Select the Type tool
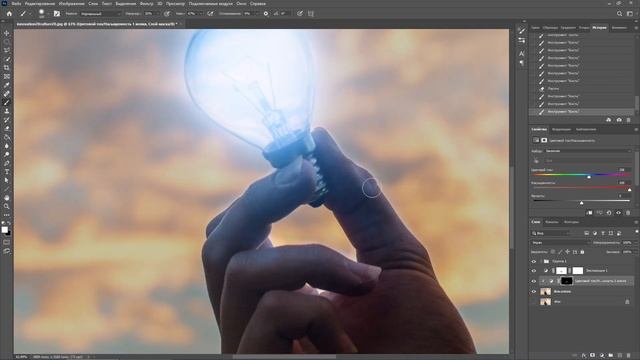Image resolution: width=640 pixels, height=360 pixels. [x=7, y=172]
